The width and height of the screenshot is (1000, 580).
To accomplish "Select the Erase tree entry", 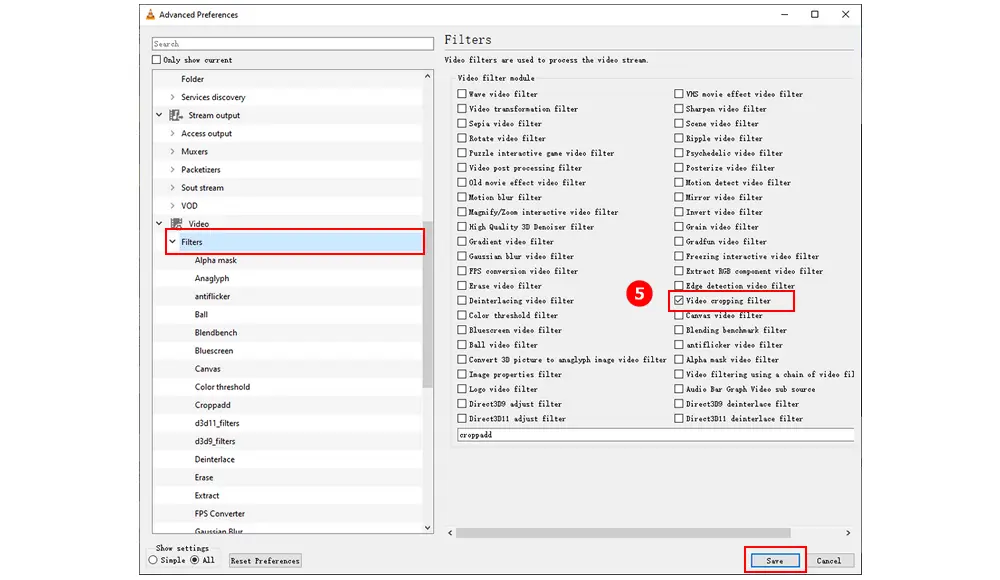I will click(x=203, y=477).
